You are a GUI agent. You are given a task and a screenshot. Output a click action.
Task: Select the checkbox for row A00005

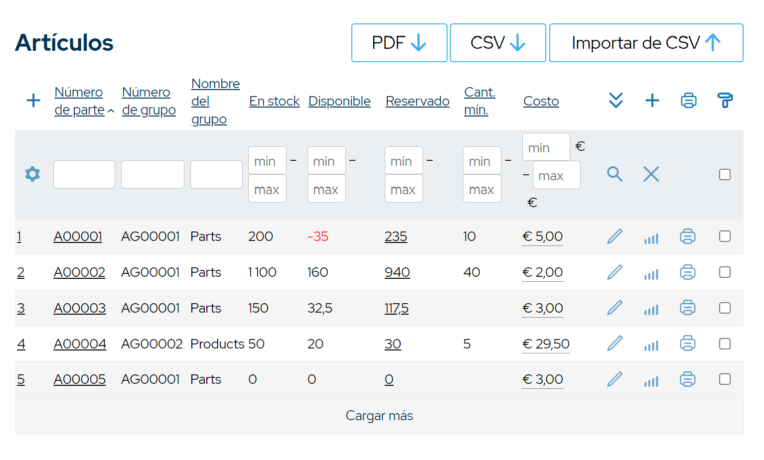point(725,379)
